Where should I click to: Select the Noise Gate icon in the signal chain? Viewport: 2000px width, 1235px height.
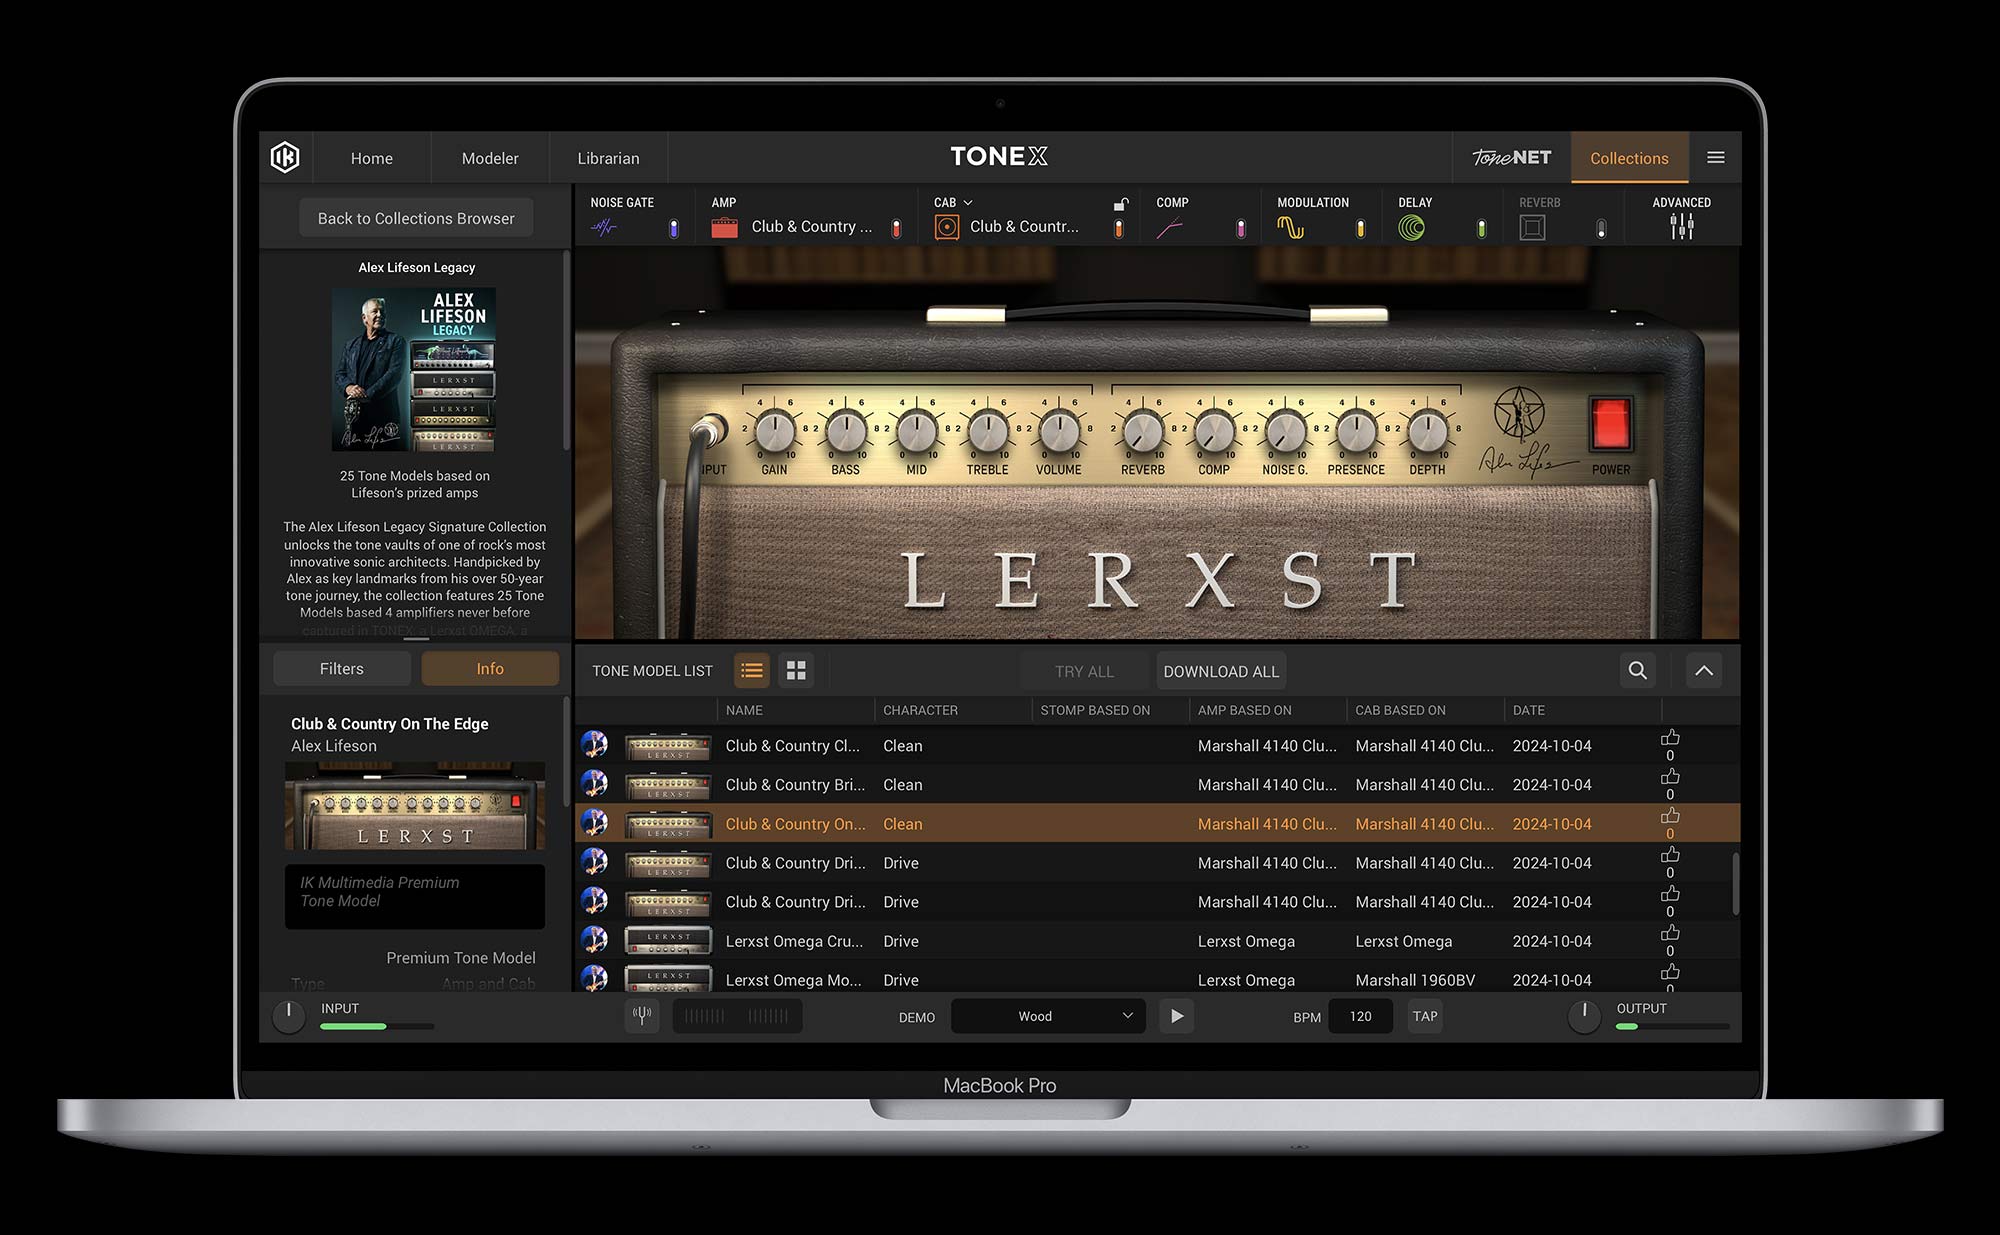[x=608, y=226]
